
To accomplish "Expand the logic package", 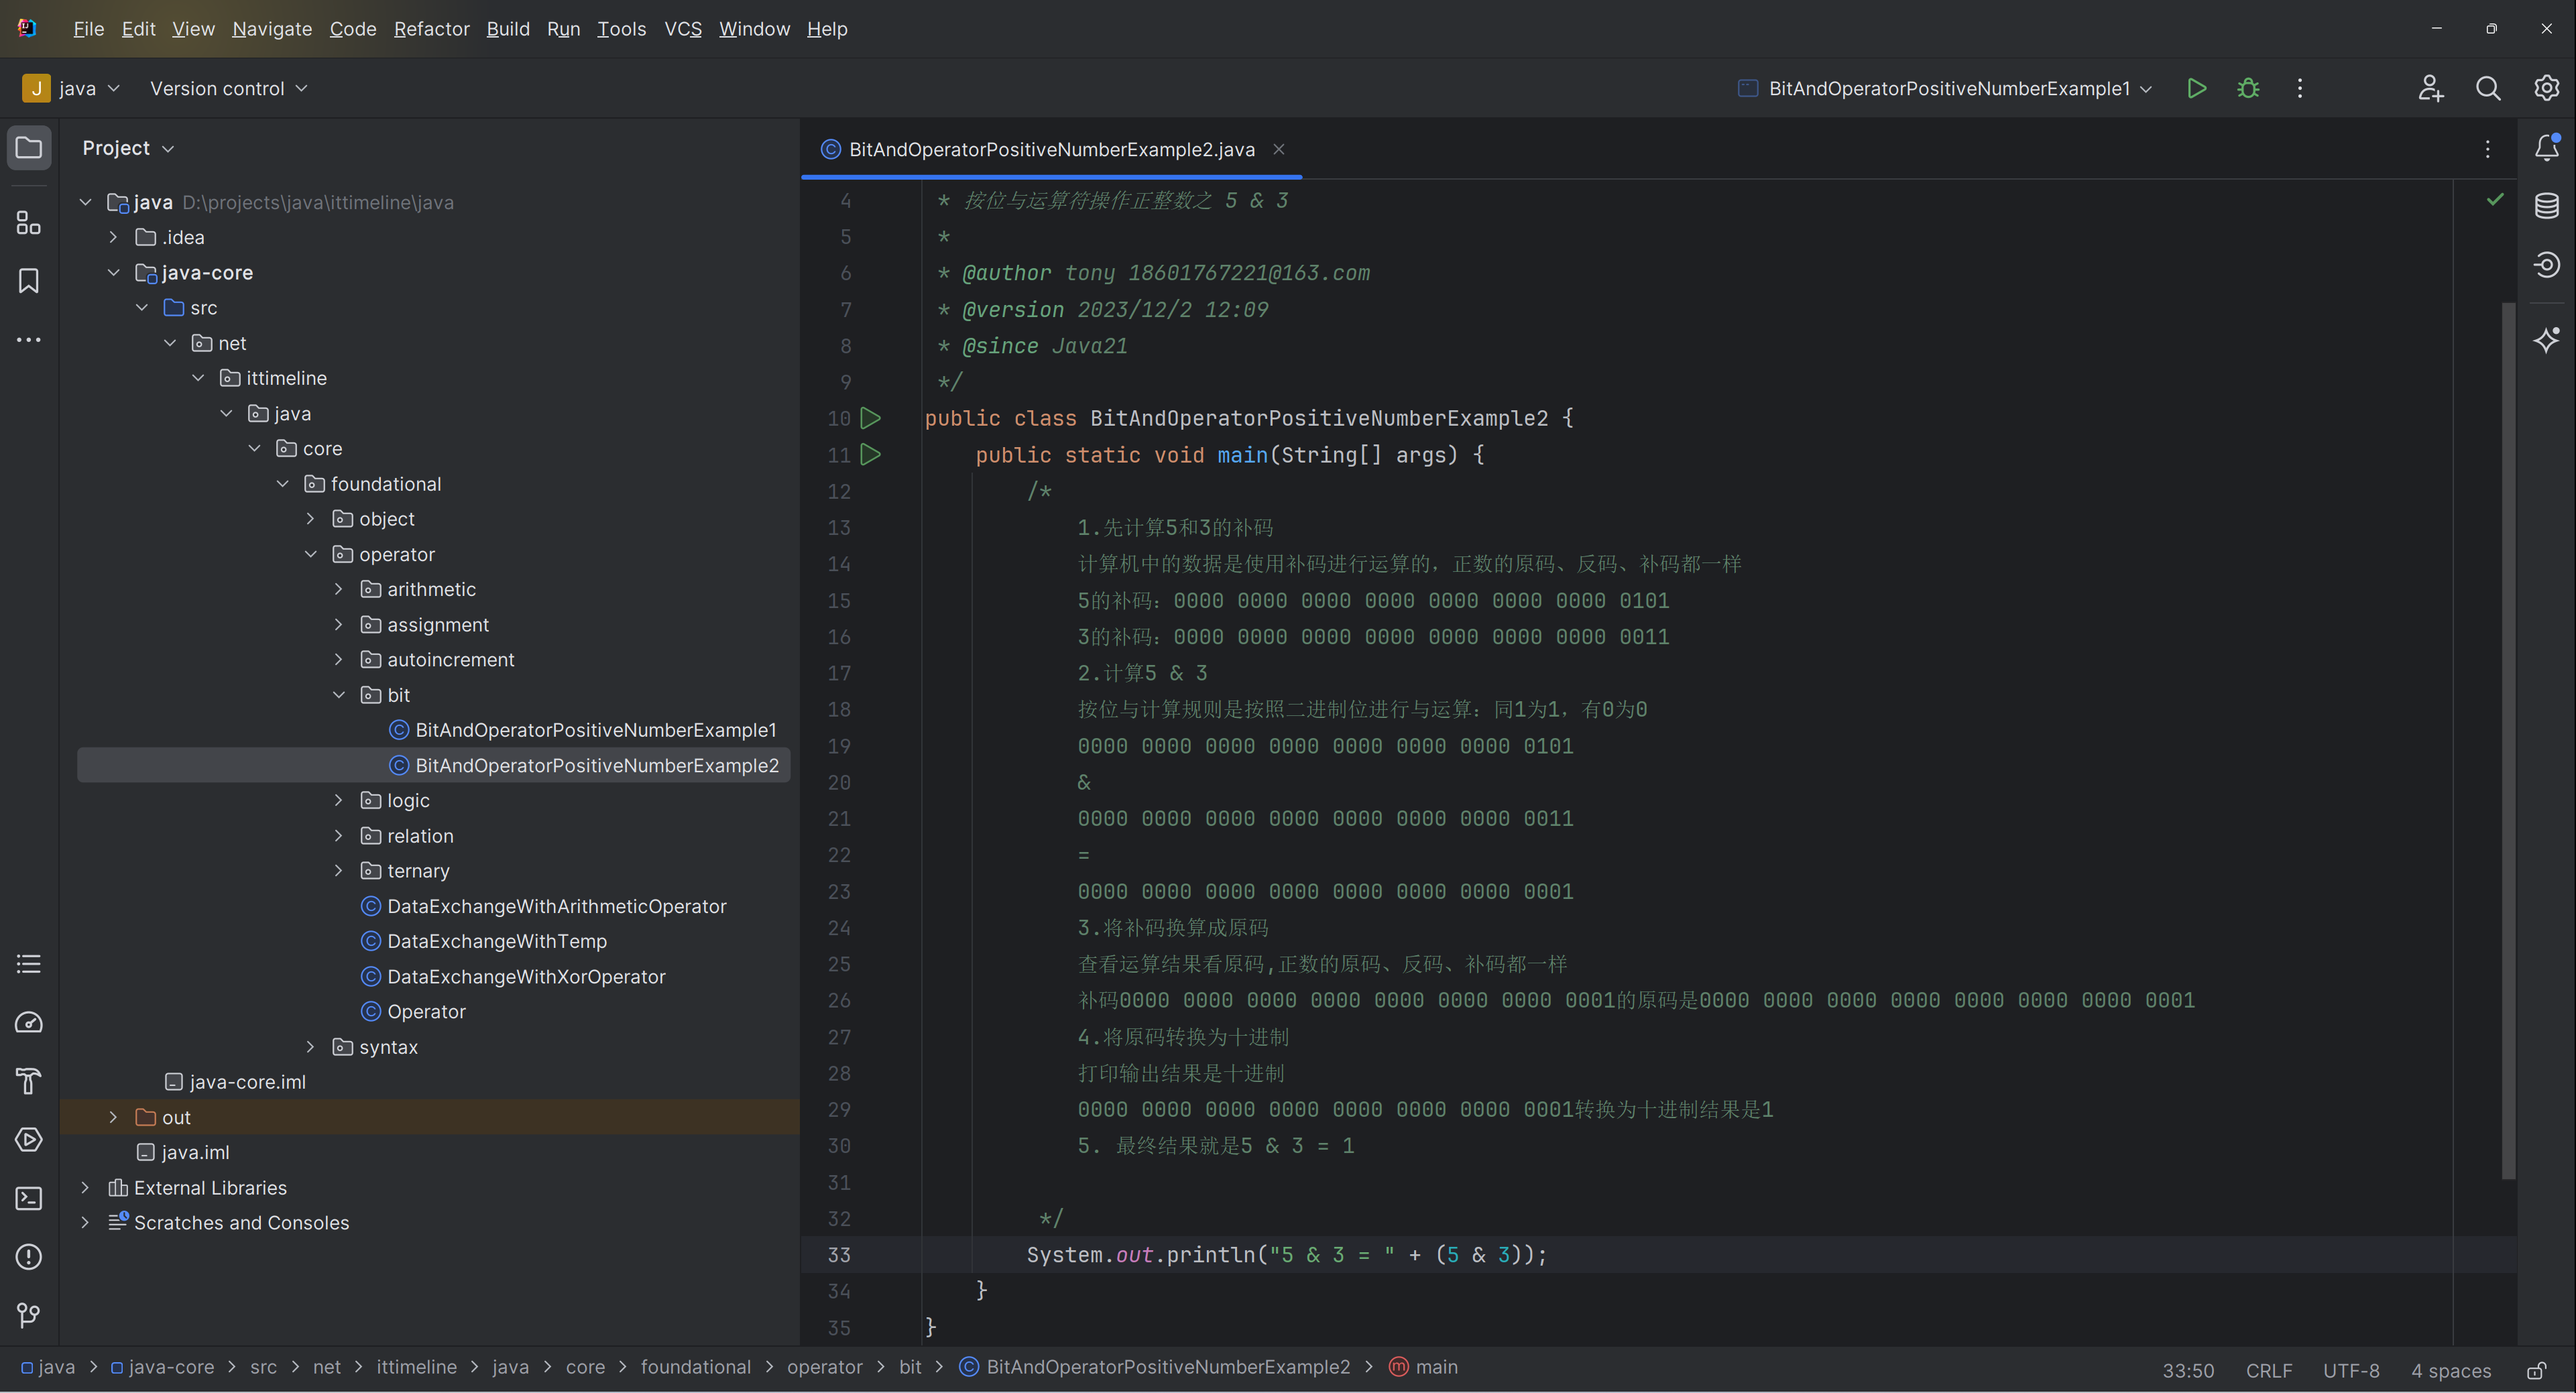I will point(339,800).
